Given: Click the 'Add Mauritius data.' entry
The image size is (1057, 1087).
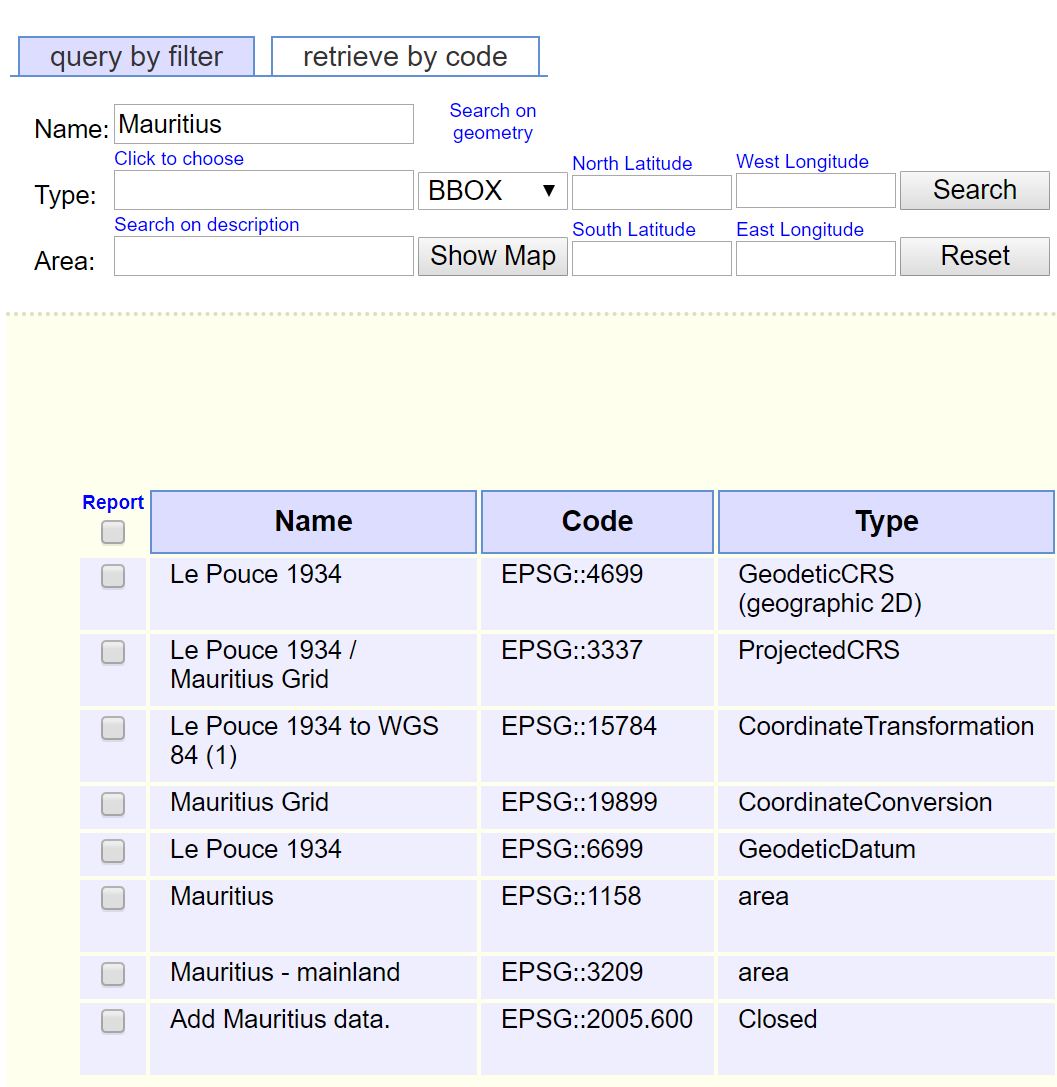Looking at the screenshot, I should point(280,1020).
